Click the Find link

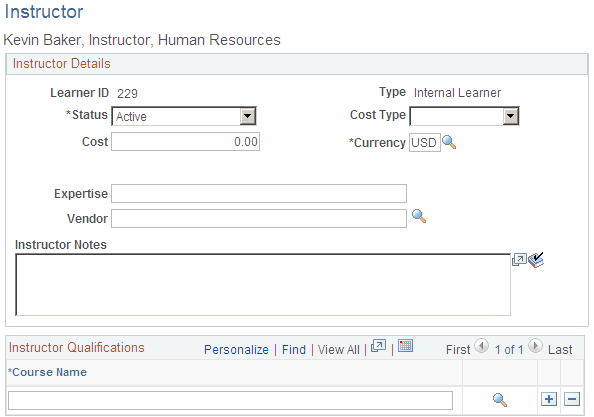(x=294, y=349)
